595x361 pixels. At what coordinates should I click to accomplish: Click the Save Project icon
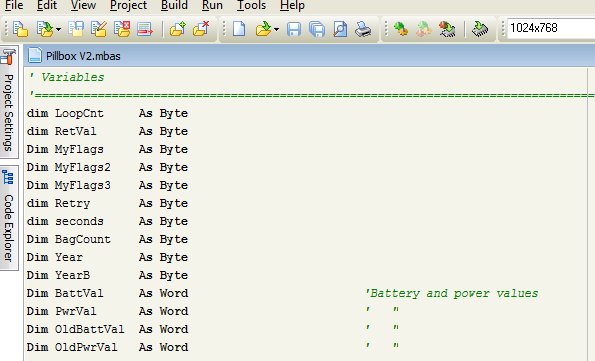(76, 29)
